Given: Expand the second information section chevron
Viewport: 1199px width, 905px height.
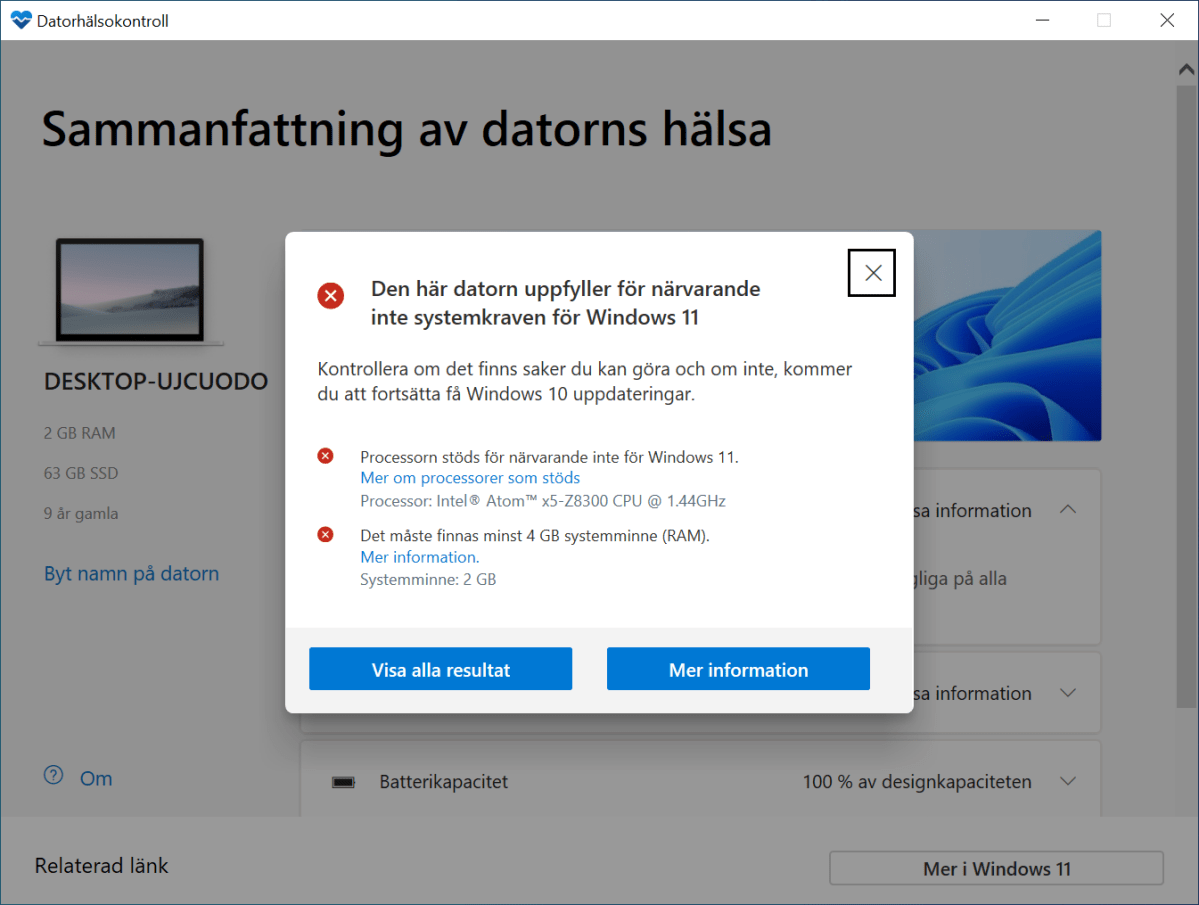Looking at the screenshot, I should [1067, 692].
